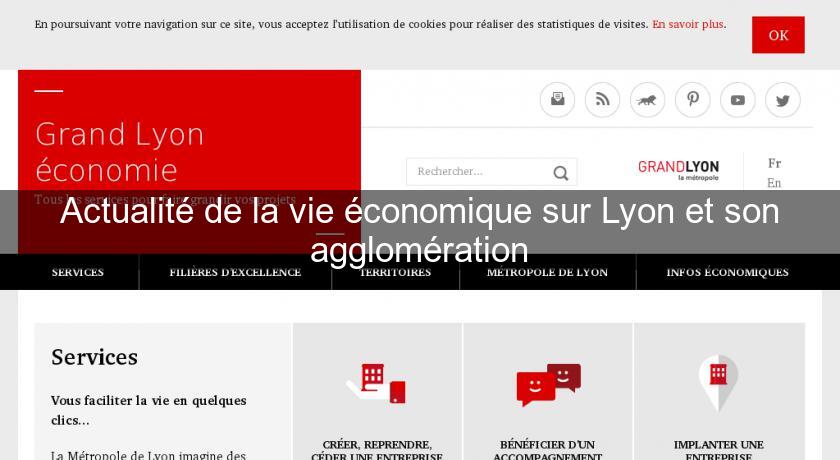The height and width of the screenshot is (460, 840).
Task: Click the building-in-hand 'Créer, reprendre' icon
Action: point(377,383)
